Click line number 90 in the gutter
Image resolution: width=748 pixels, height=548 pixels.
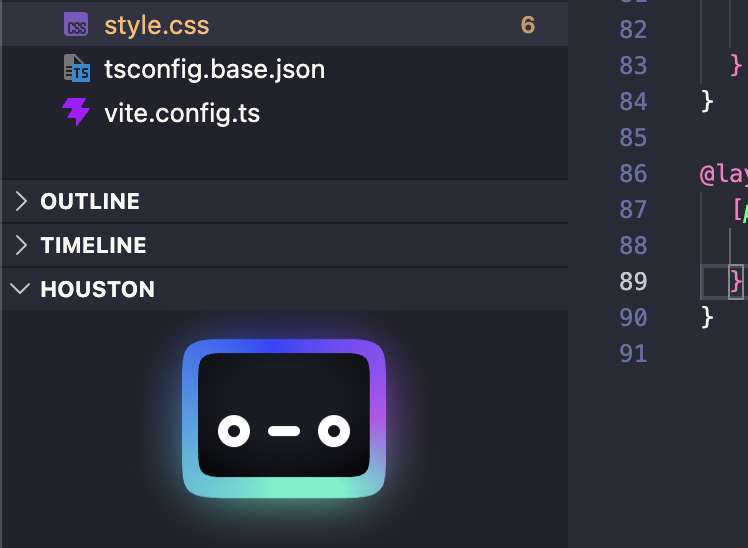[x=633, y=318]
